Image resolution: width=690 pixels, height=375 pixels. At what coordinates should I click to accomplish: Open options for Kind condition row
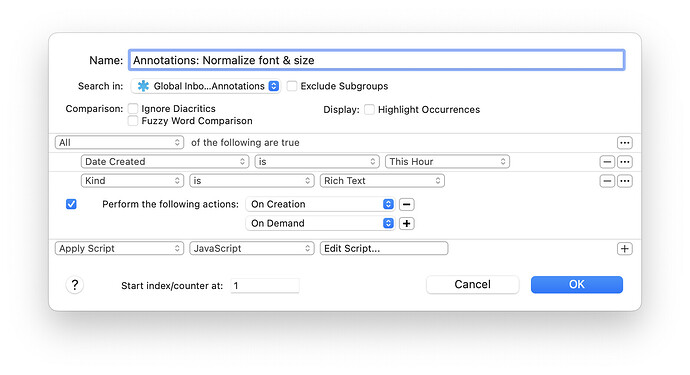point(625,181)
